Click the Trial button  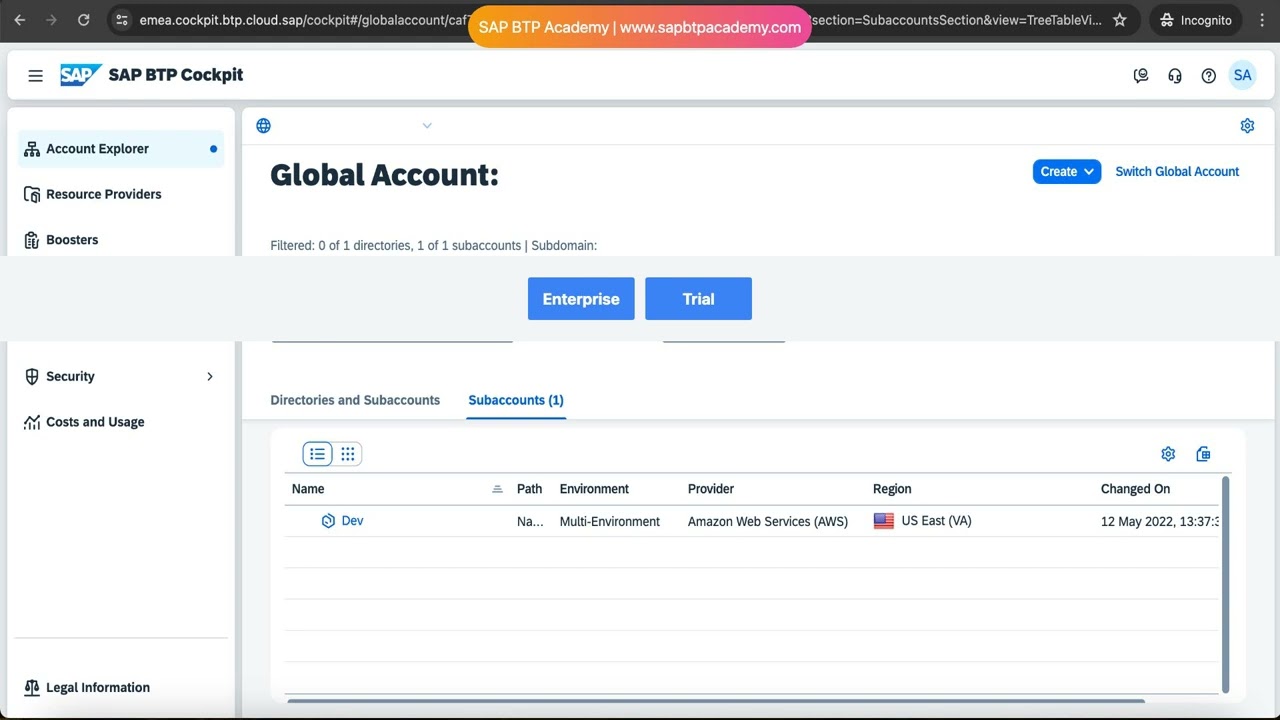[x=698, y=299]
